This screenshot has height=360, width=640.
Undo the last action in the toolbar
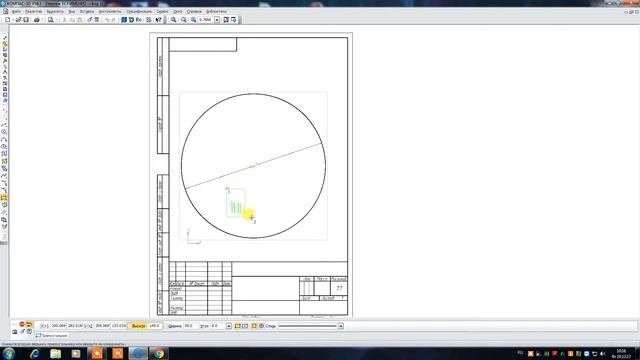click(107, 20)
